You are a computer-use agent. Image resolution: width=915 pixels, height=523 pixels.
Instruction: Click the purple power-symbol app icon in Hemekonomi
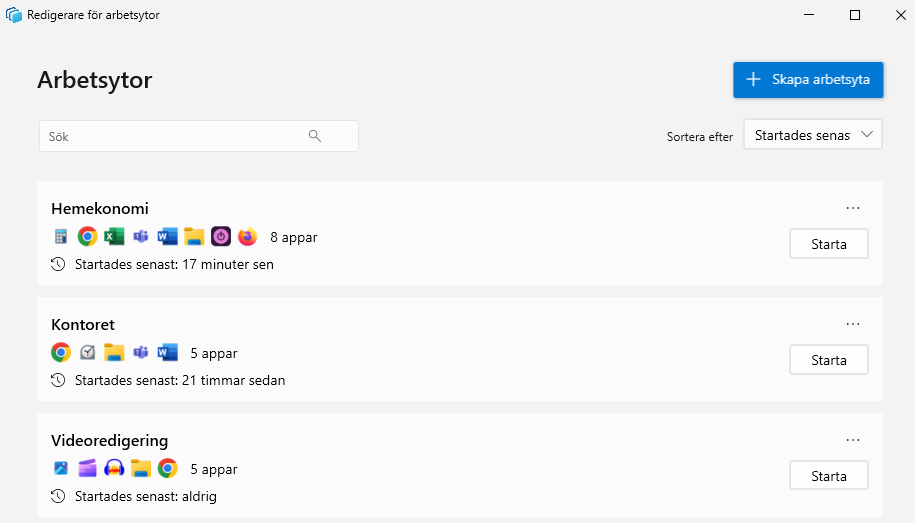[x=221, y=237]
